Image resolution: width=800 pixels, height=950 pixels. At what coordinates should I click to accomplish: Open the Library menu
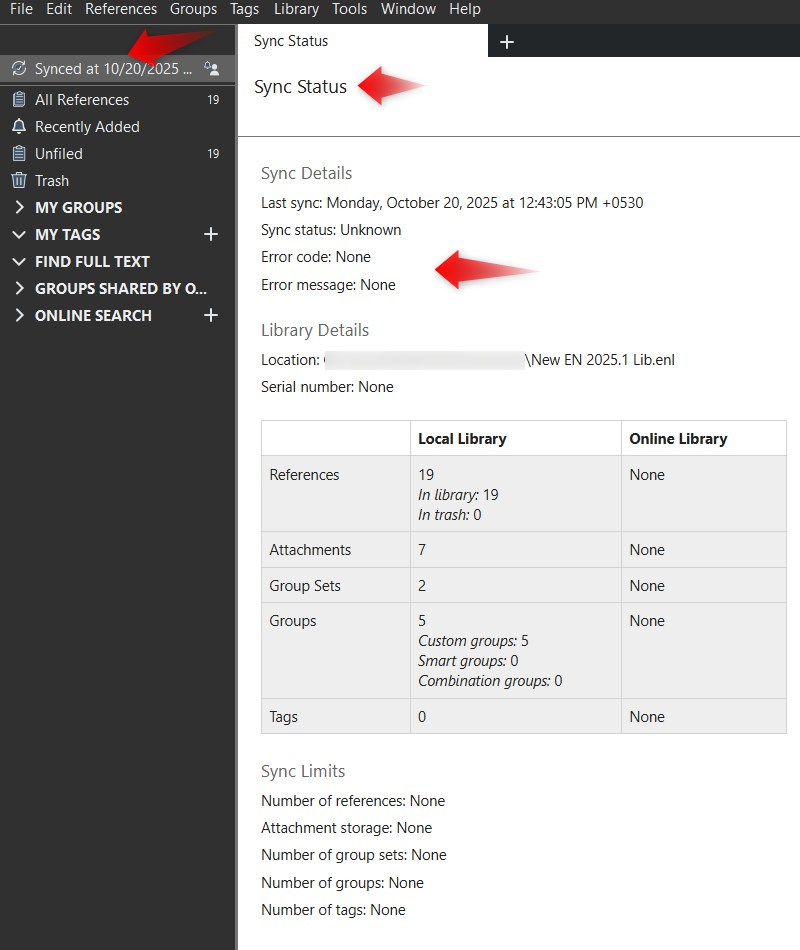click(296, 9)
